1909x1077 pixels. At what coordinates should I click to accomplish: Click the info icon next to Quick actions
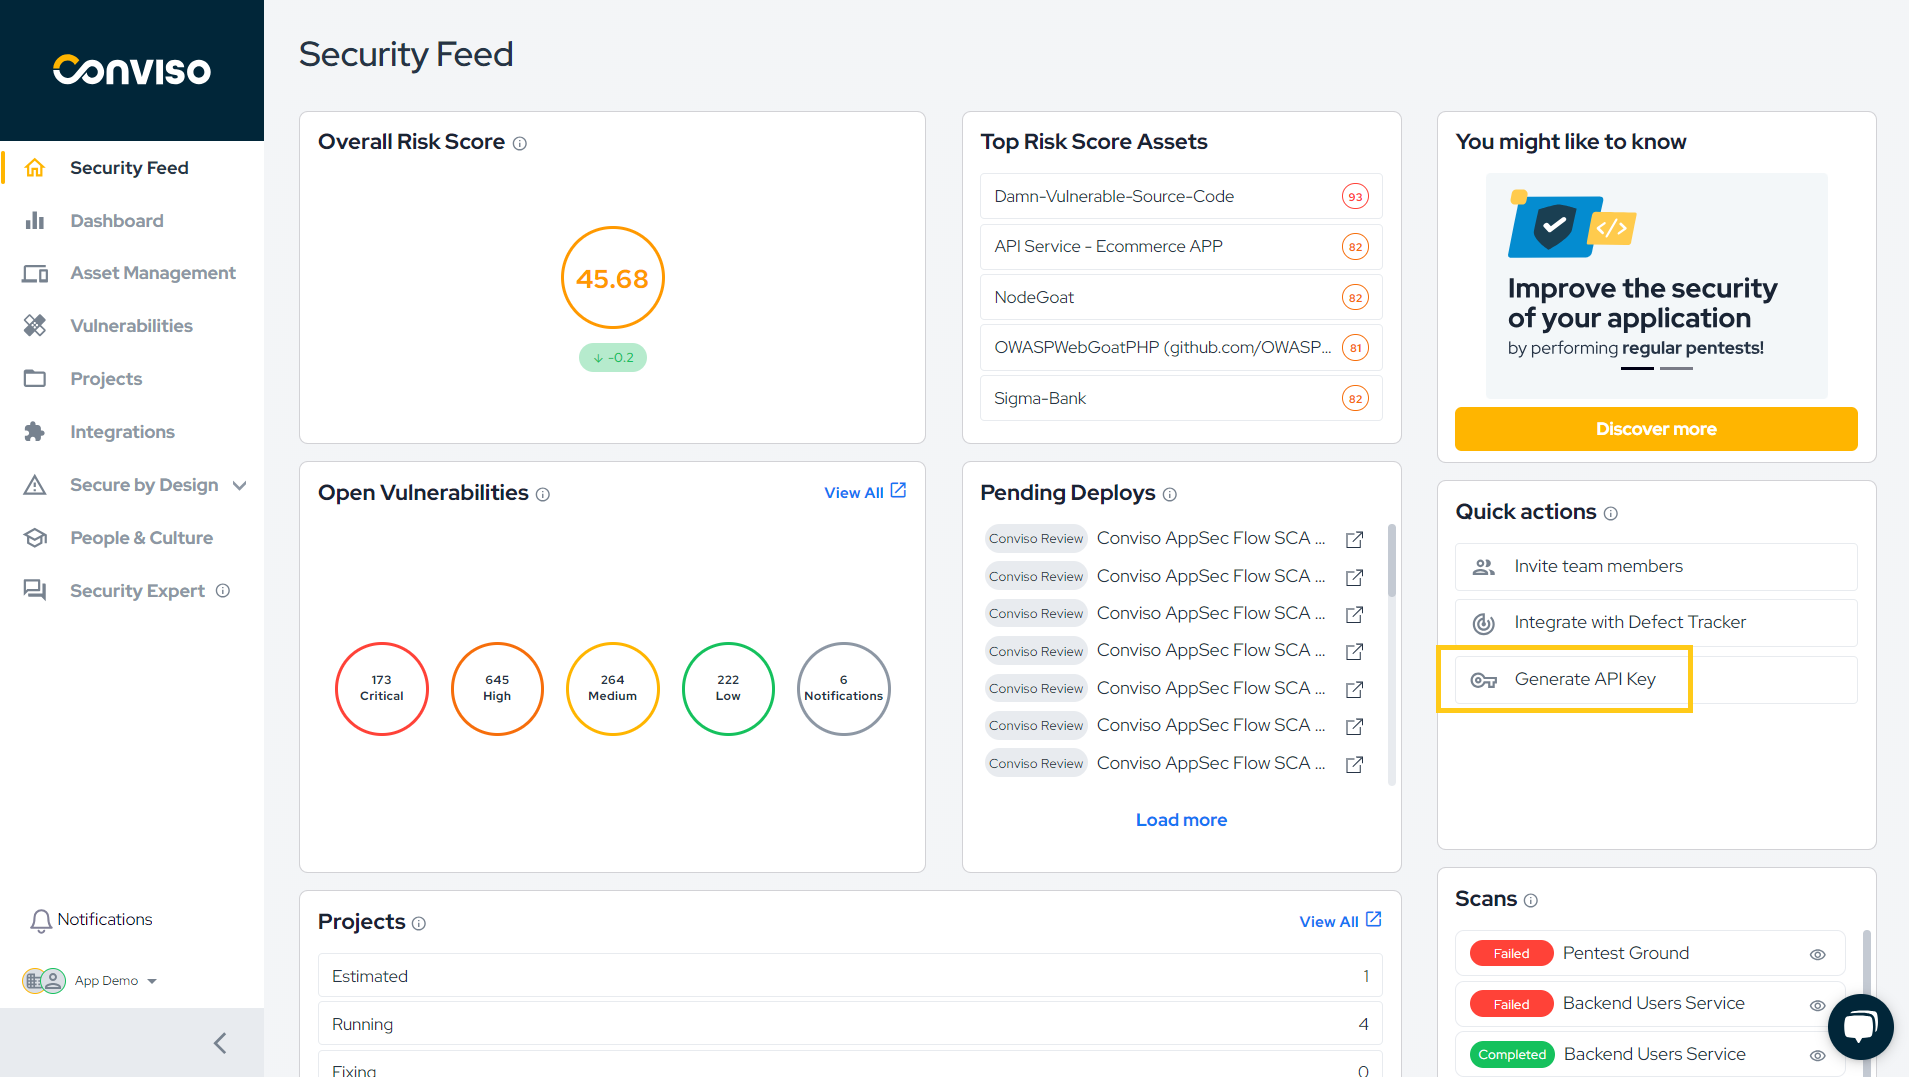coord(1611,513)
